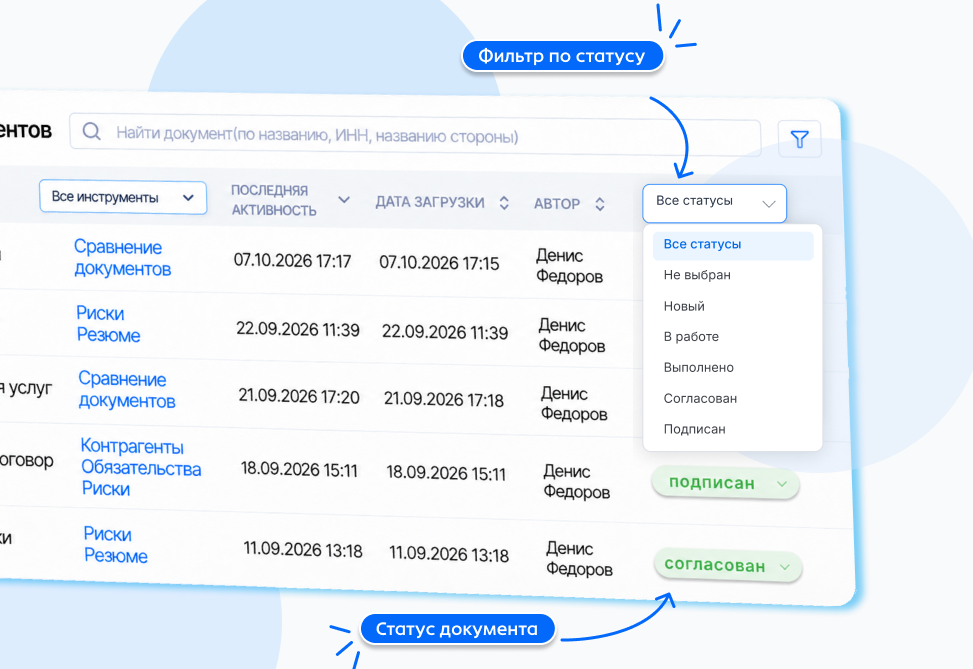Focus the document search field
973x669 pixels.
coord(415,134)
